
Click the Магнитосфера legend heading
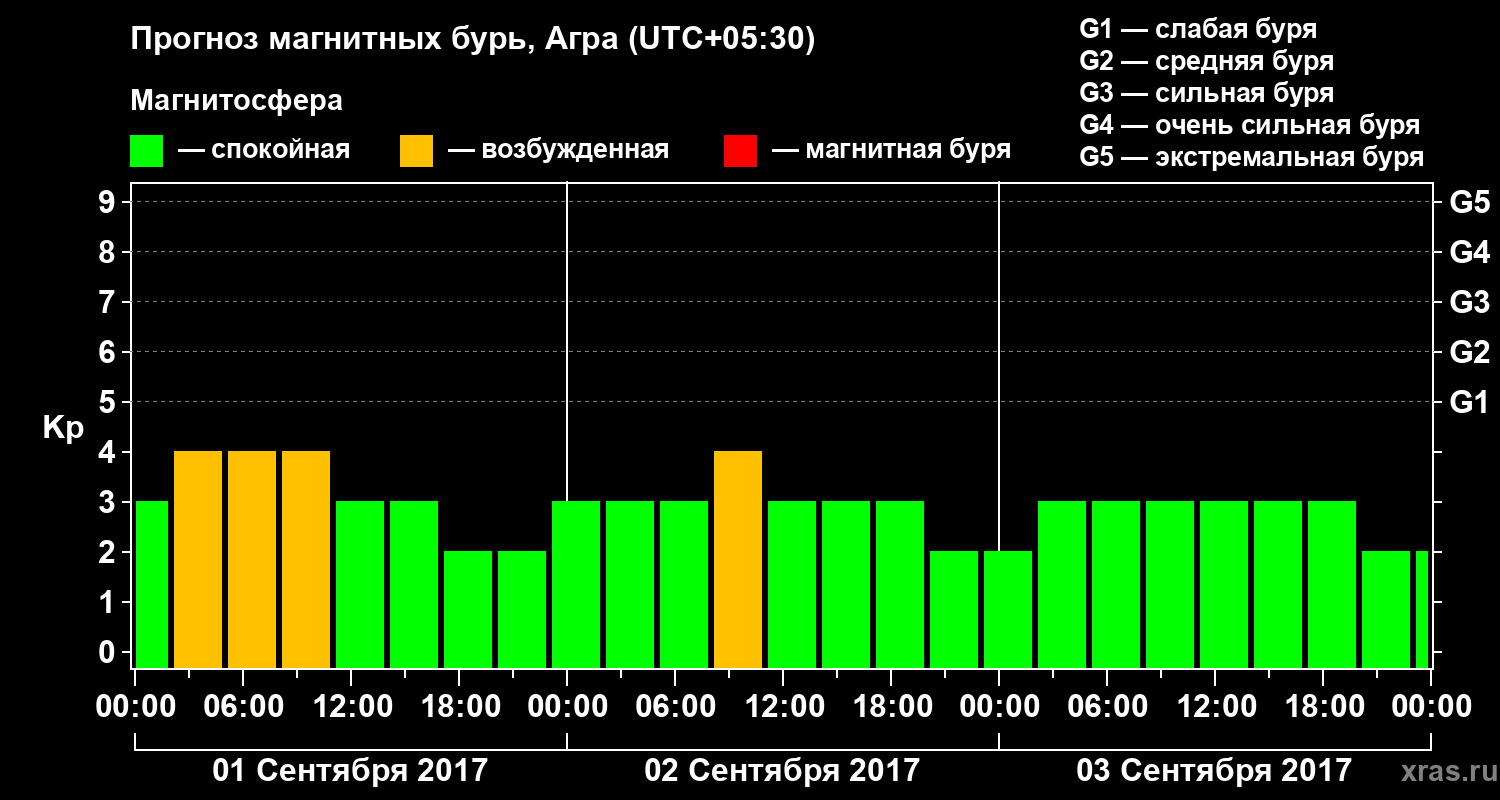pos(237,101)
